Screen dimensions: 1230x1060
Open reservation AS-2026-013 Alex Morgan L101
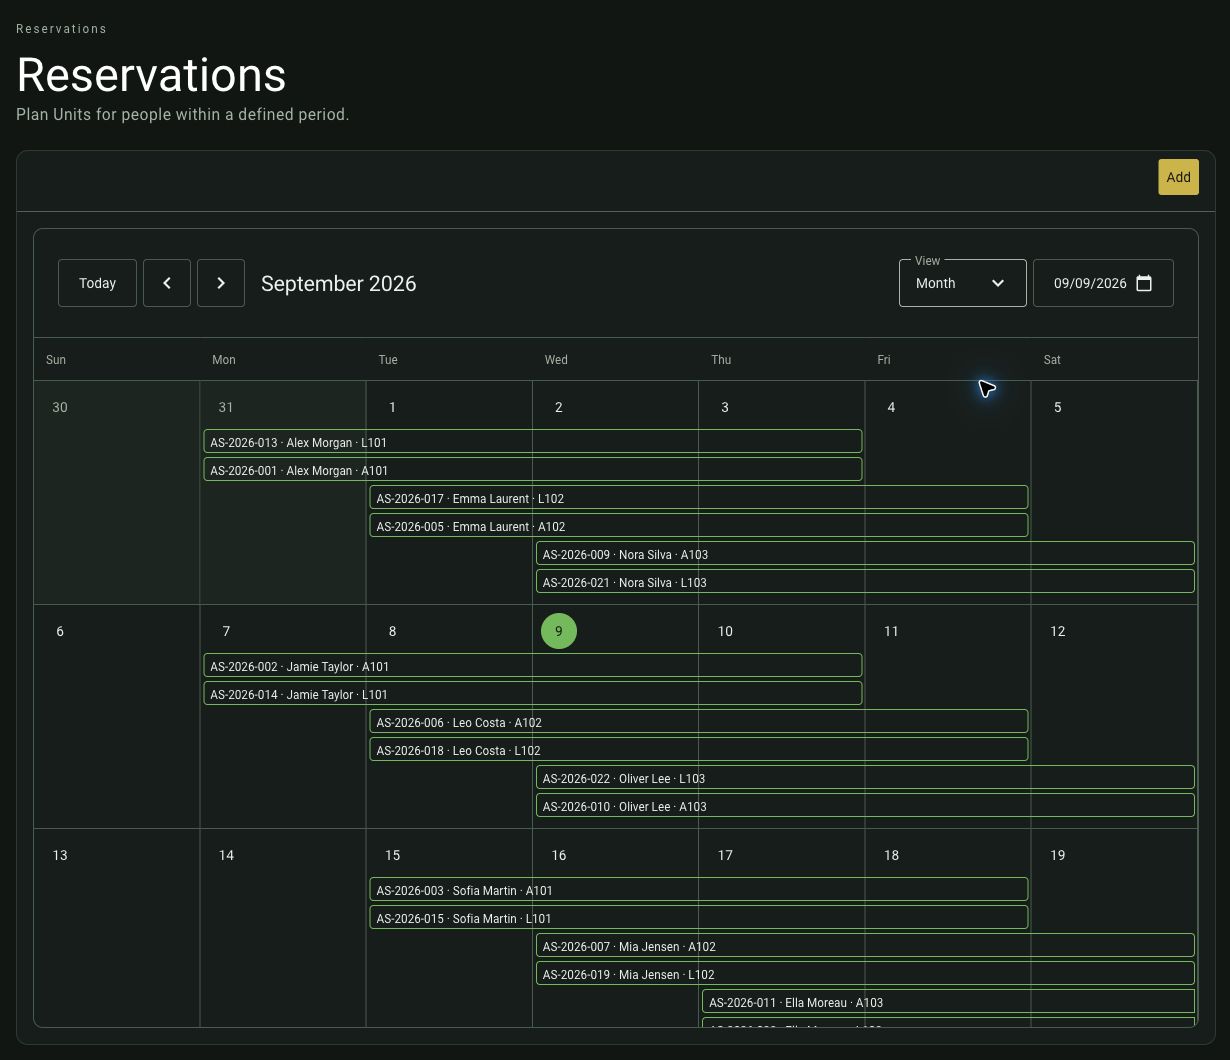[x=533, y=442]
